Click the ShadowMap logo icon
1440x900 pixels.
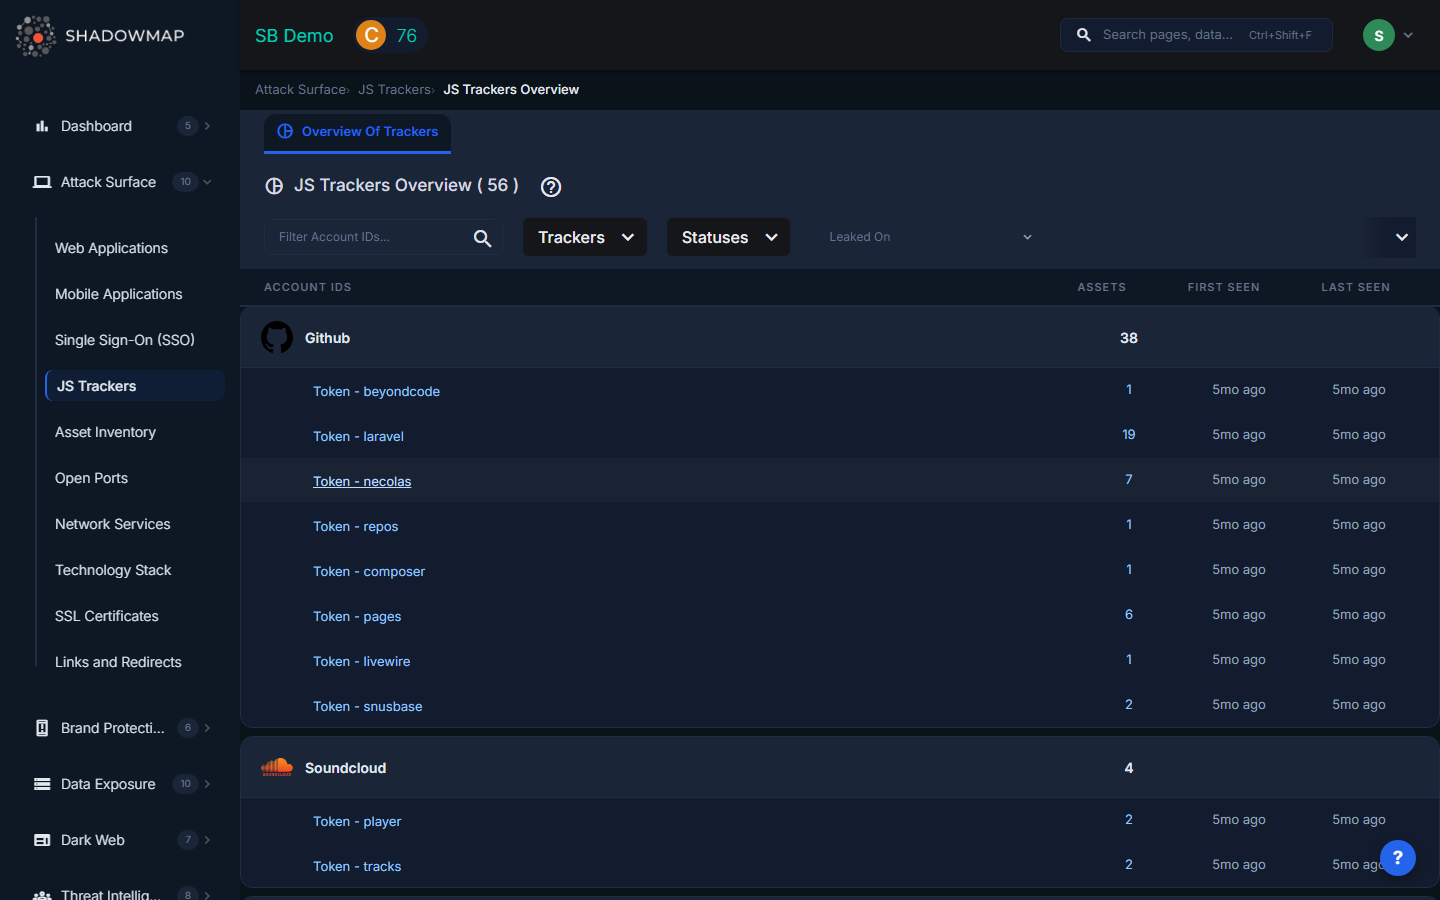(36, 36)
